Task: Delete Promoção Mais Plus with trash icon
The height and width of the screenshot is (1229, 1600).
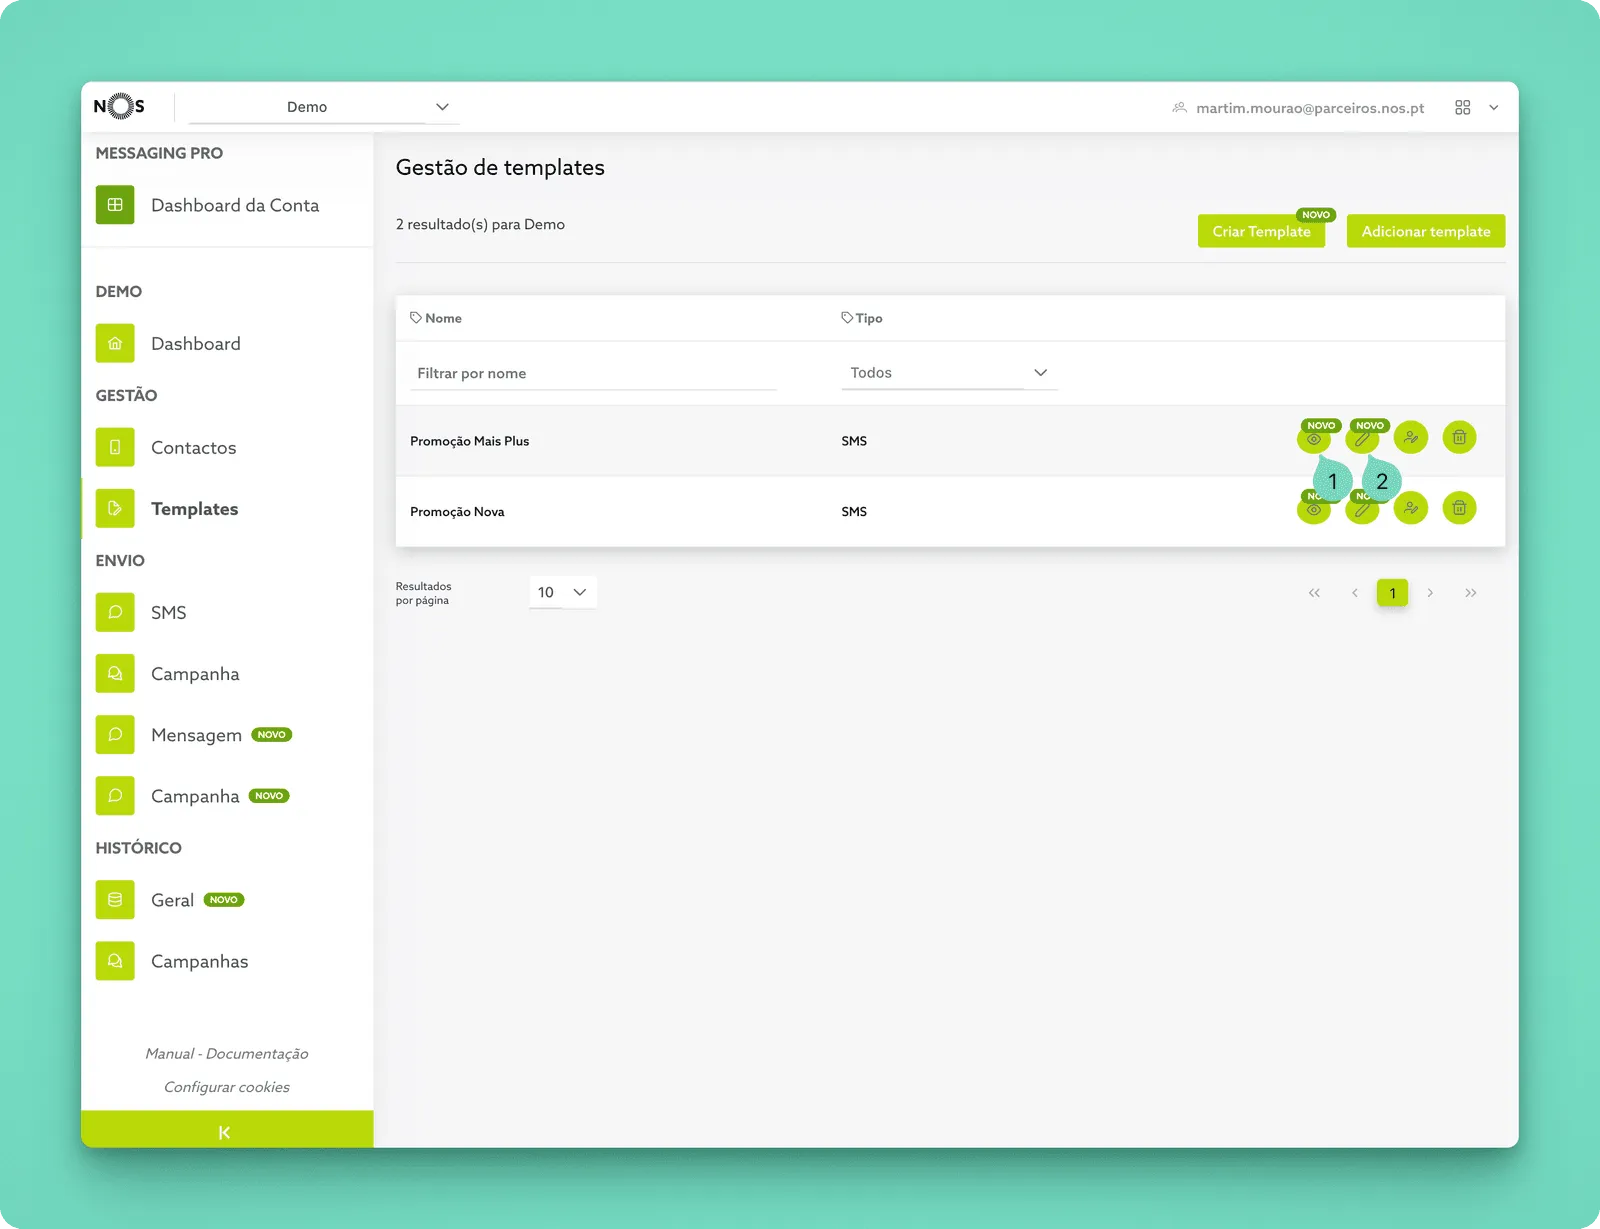Action: click(x=1459, y=437)
